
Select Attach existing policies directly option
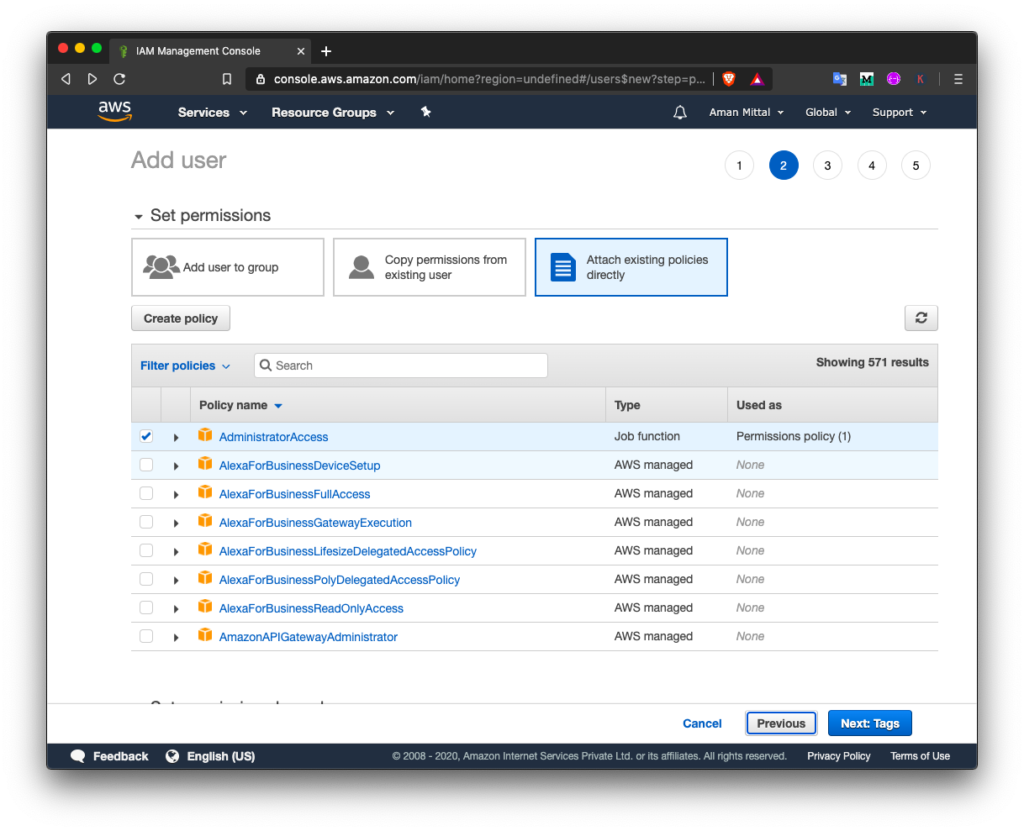[x=631, y=267]
